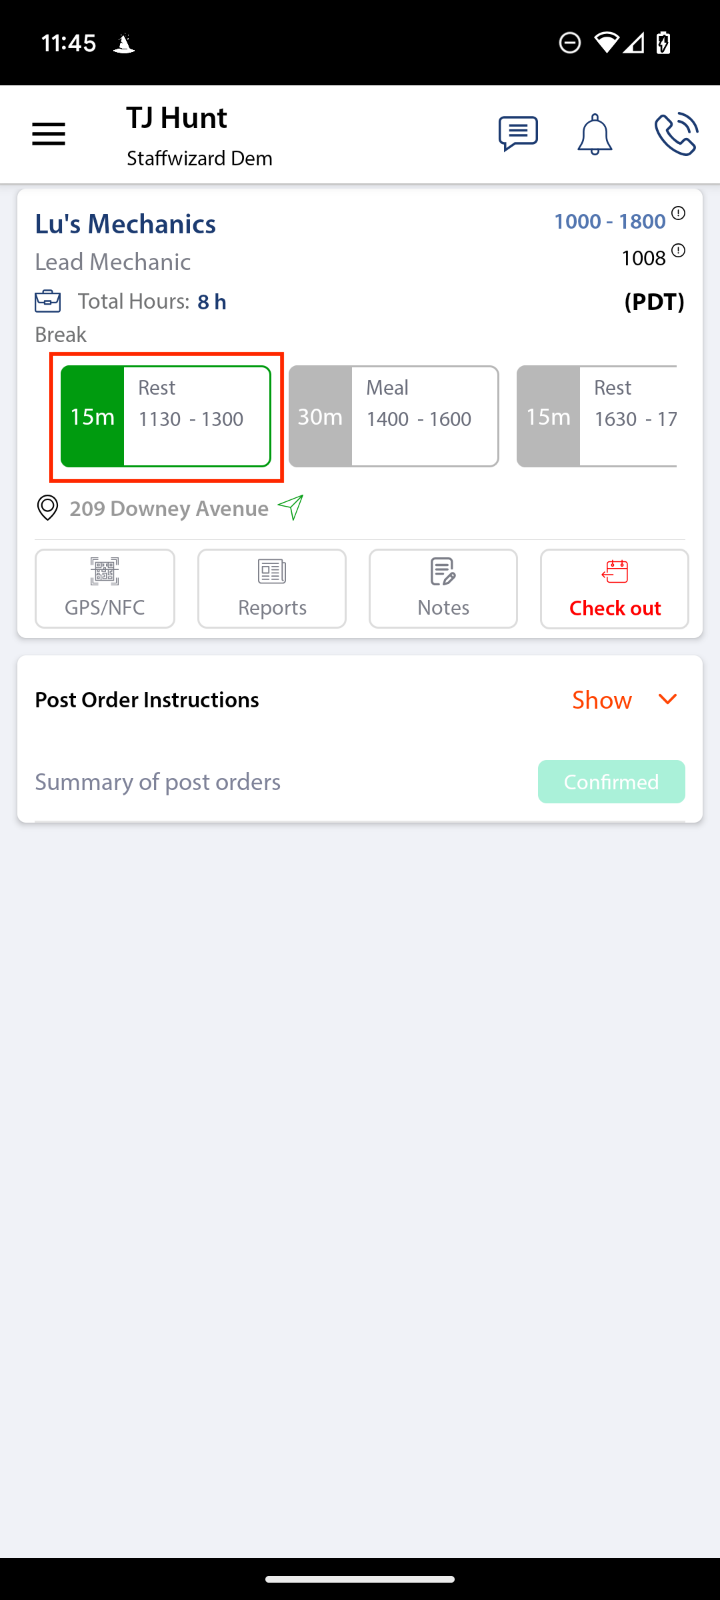The height and width of the screenshot is (1600, 720).
Task: Tap the info icon beside 1008
Action: [x=678, y=251]
